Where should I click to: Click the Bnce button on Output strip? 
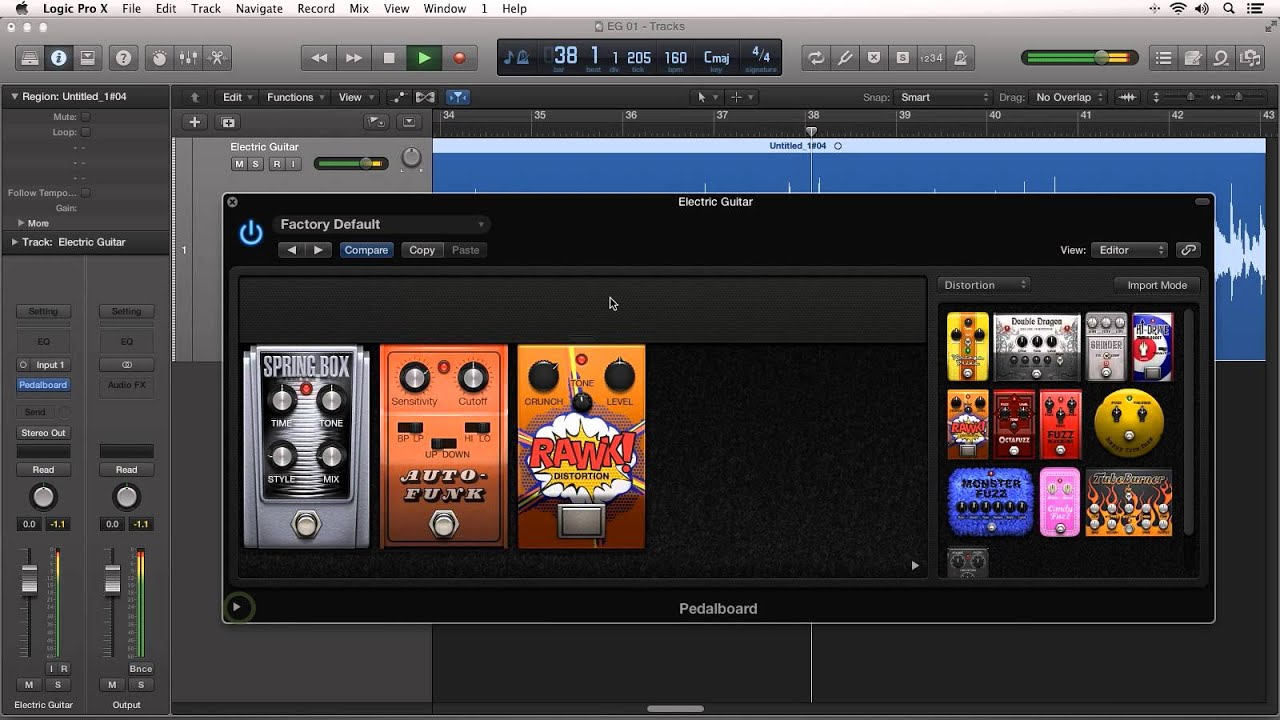pyautogui.click(x=140, y=669)
